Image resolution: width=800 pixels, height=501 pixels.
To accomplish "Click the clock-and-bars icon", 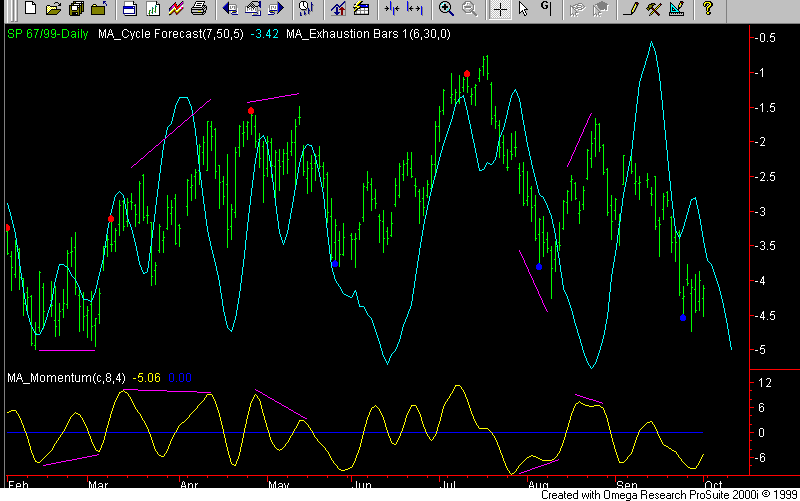I will pos(306,8).
